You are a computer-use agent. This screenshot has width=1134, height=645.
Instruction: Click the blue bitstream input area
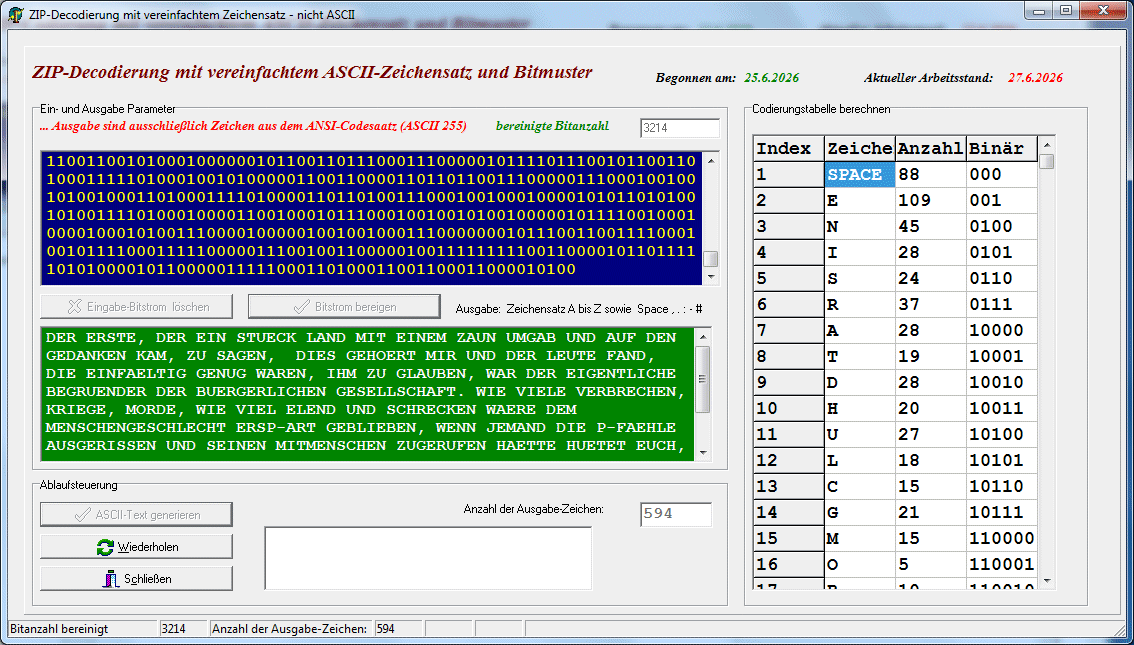(x=372, y=218)
